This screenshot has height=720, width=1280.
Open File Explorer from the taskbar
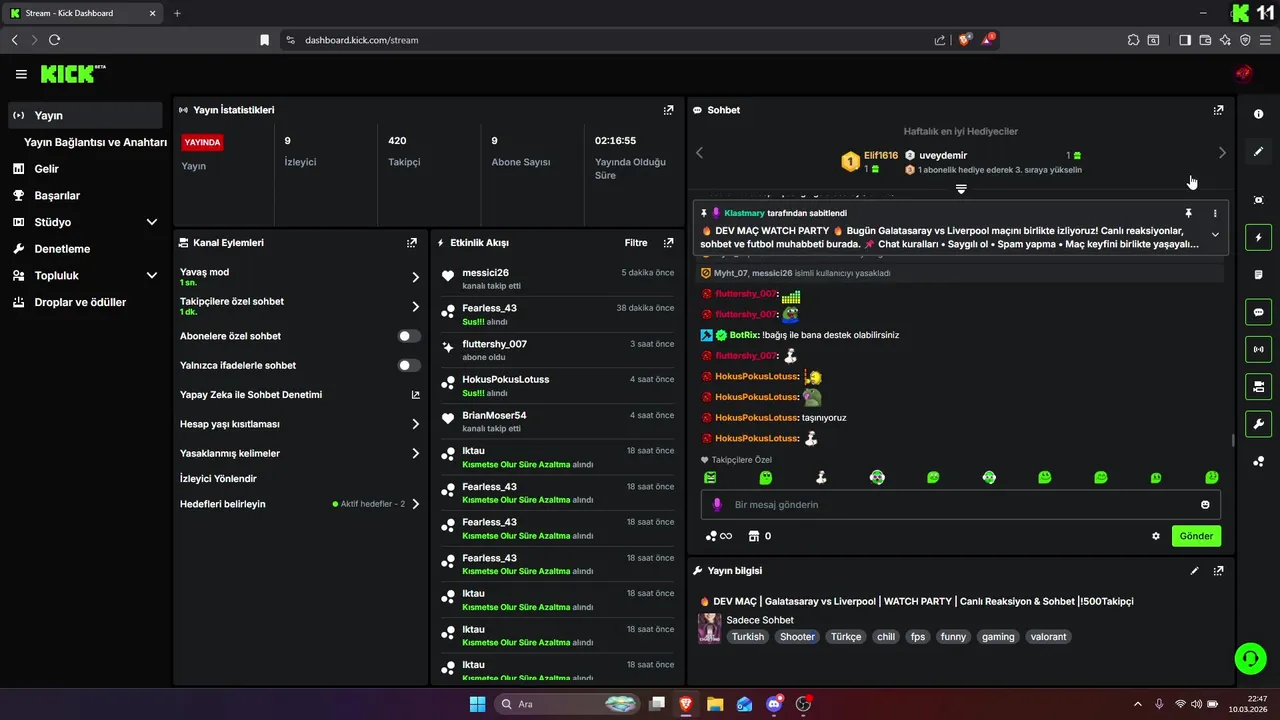(715, 704)
